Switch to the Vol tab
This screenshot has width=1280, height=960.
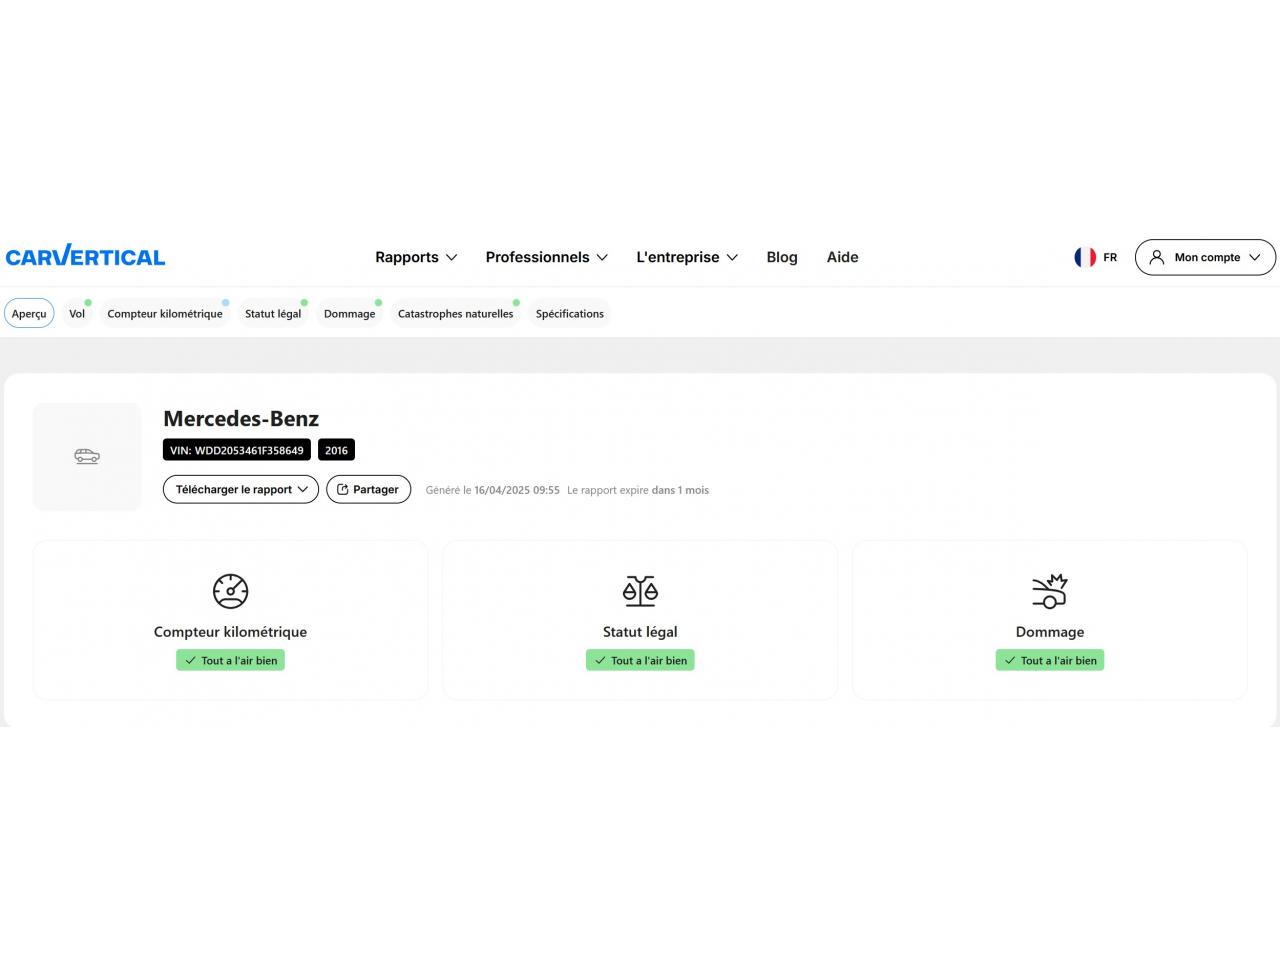[x=77, y=314]
